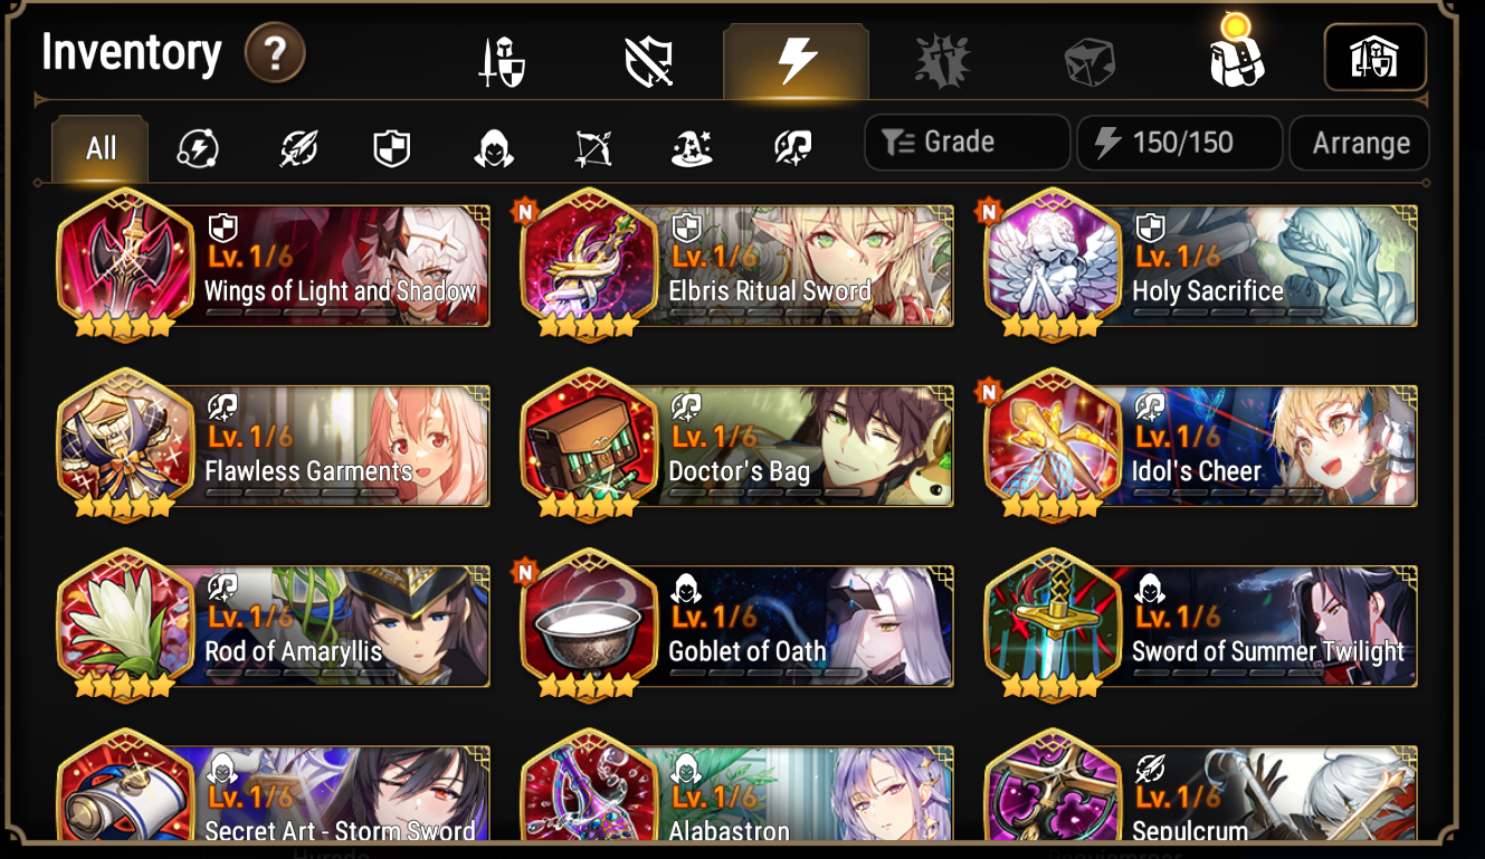Screen dimensions: 1485x859
Task: Click the storage house button at top right
Action: point(1375,58)
